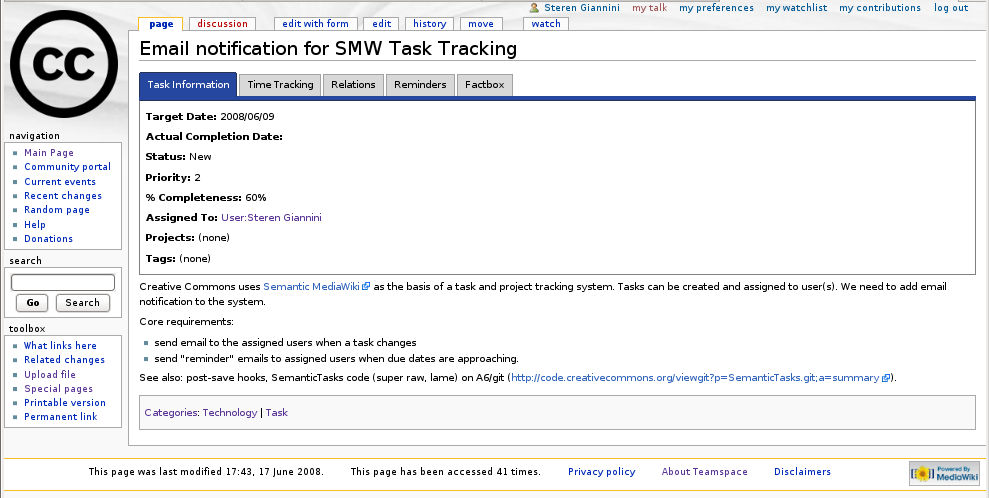Open the Technology category link

(229, 413)
